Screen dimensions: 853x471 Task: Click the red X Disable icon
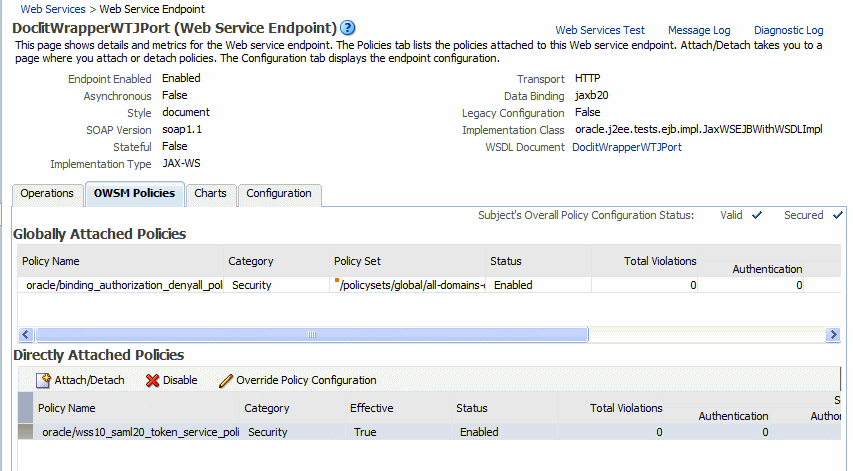[x=152, y=380]
